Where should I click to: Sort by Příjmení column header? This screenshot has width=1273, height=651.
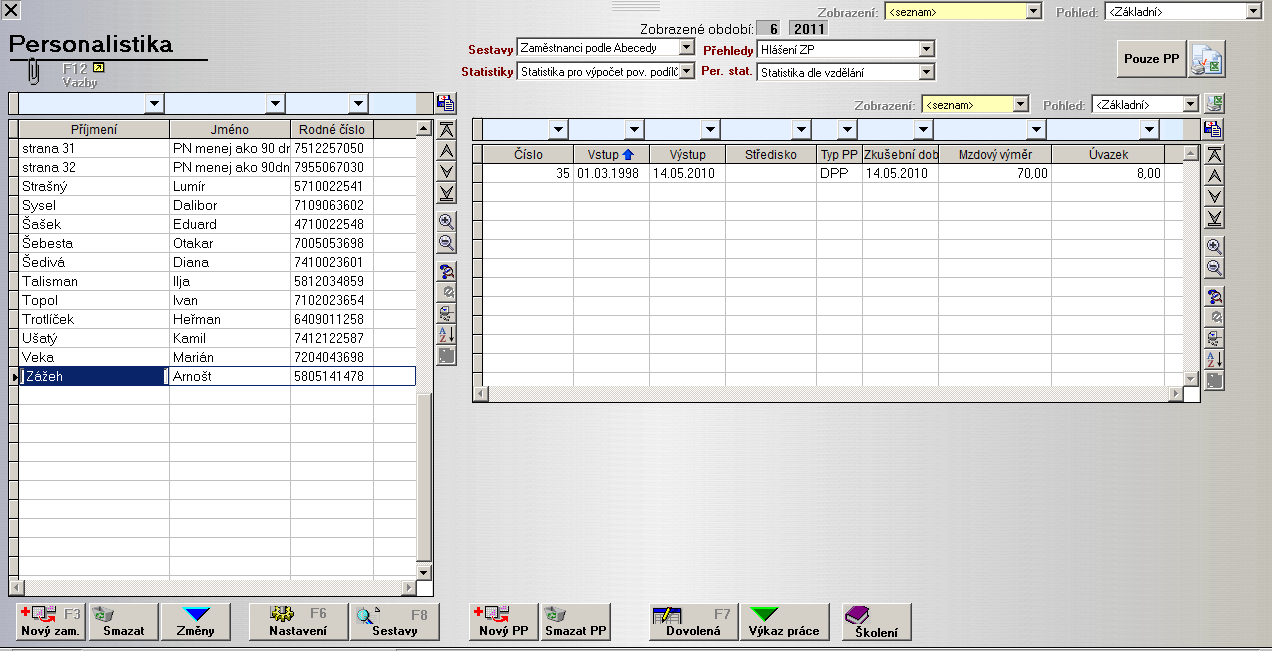pyautogui.click(x=94, y=130)
